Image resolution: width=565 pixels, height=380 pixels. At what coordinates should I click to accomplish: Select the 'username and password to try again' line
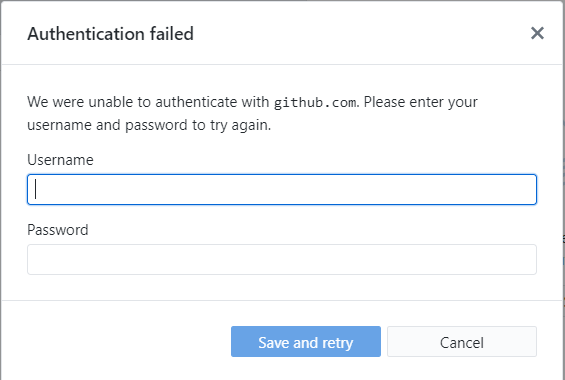point(149,125)
